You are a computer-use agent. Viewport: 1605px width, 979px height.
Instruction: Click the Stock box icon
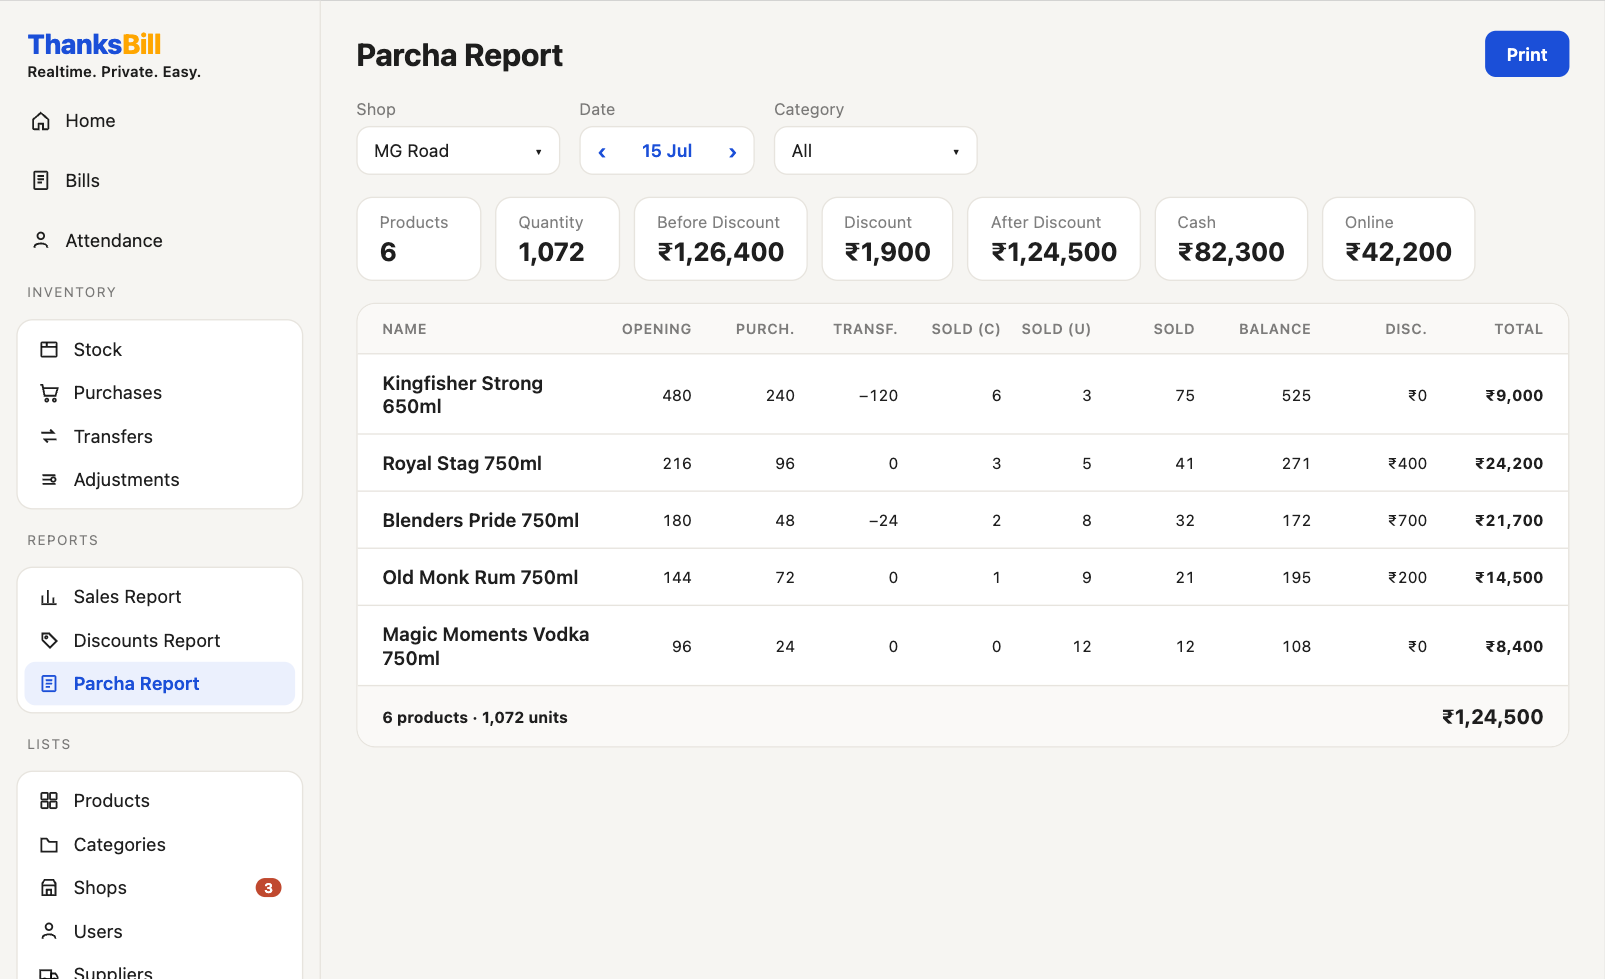[49, 350]
